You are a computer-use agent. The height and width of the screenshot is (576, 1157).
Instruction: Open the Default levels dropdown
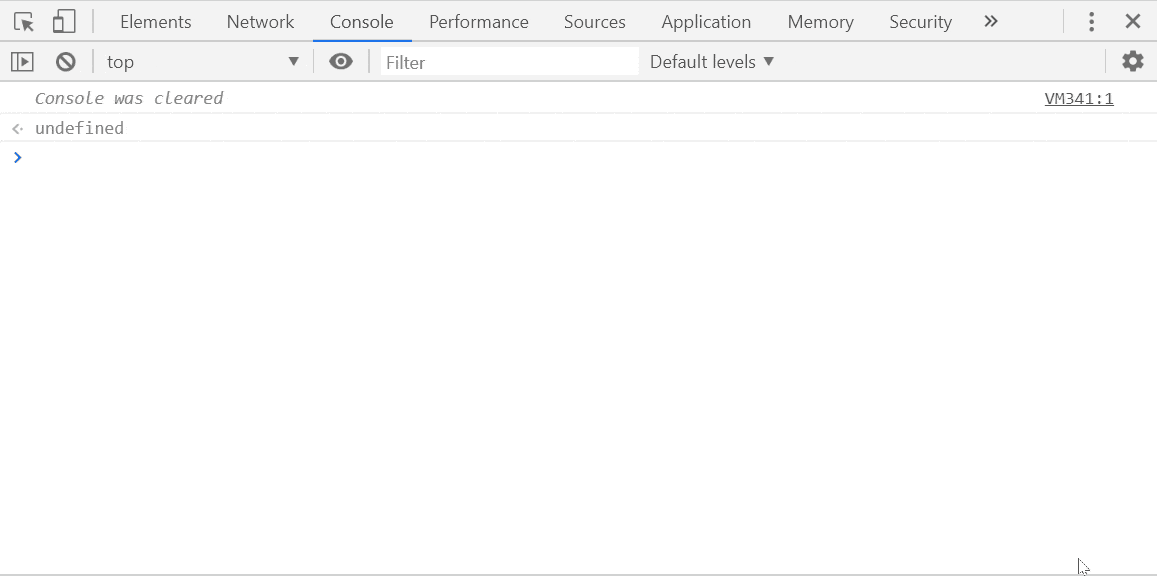point(712,62)
